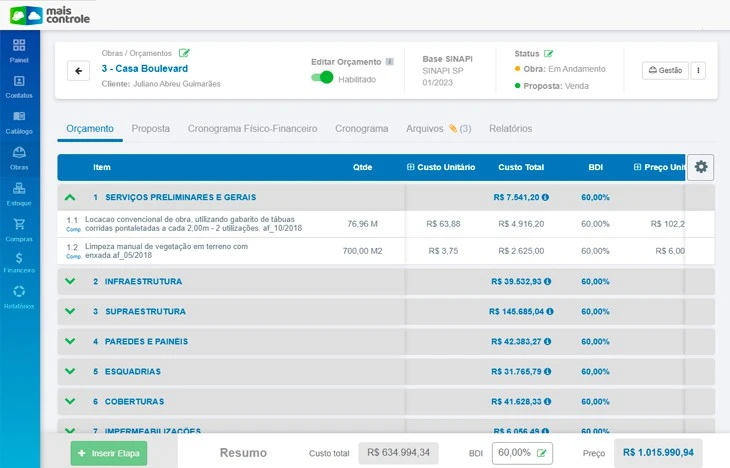This screenshot has width=730, height=468.
Task: Click the Preço R$ 1.015.990,94 value
Action: 658,453
